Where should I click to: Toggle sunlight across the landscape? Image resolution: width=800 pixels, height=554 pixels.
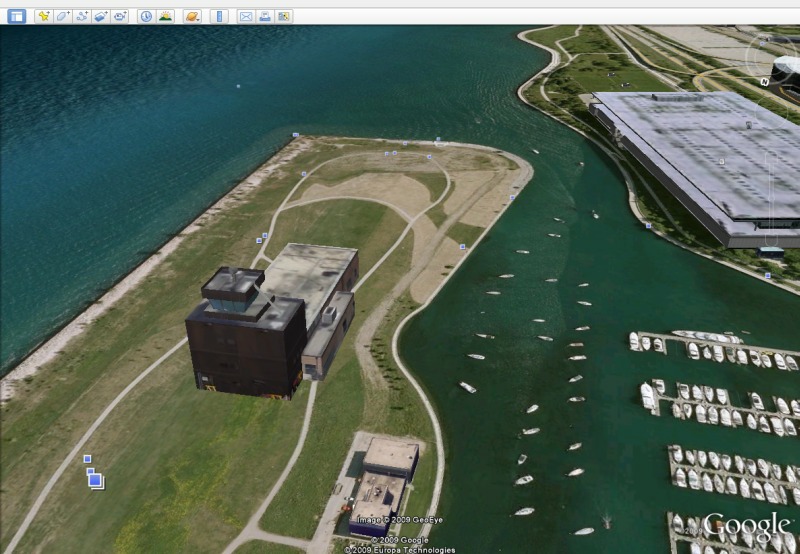165,16
